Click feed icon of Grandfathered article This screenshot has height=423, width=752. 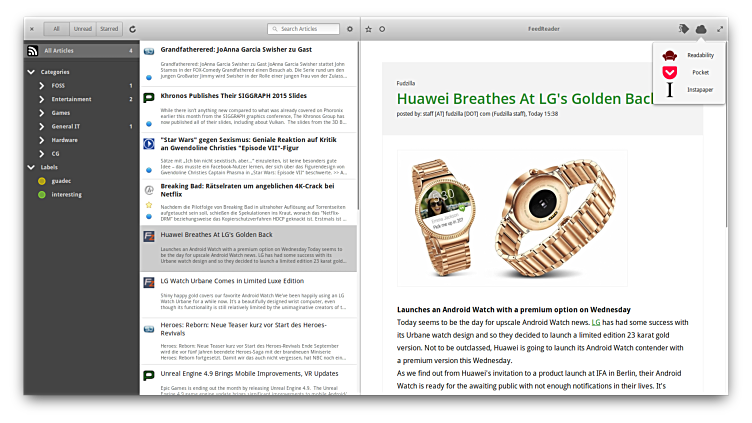(x=149, y=51)
